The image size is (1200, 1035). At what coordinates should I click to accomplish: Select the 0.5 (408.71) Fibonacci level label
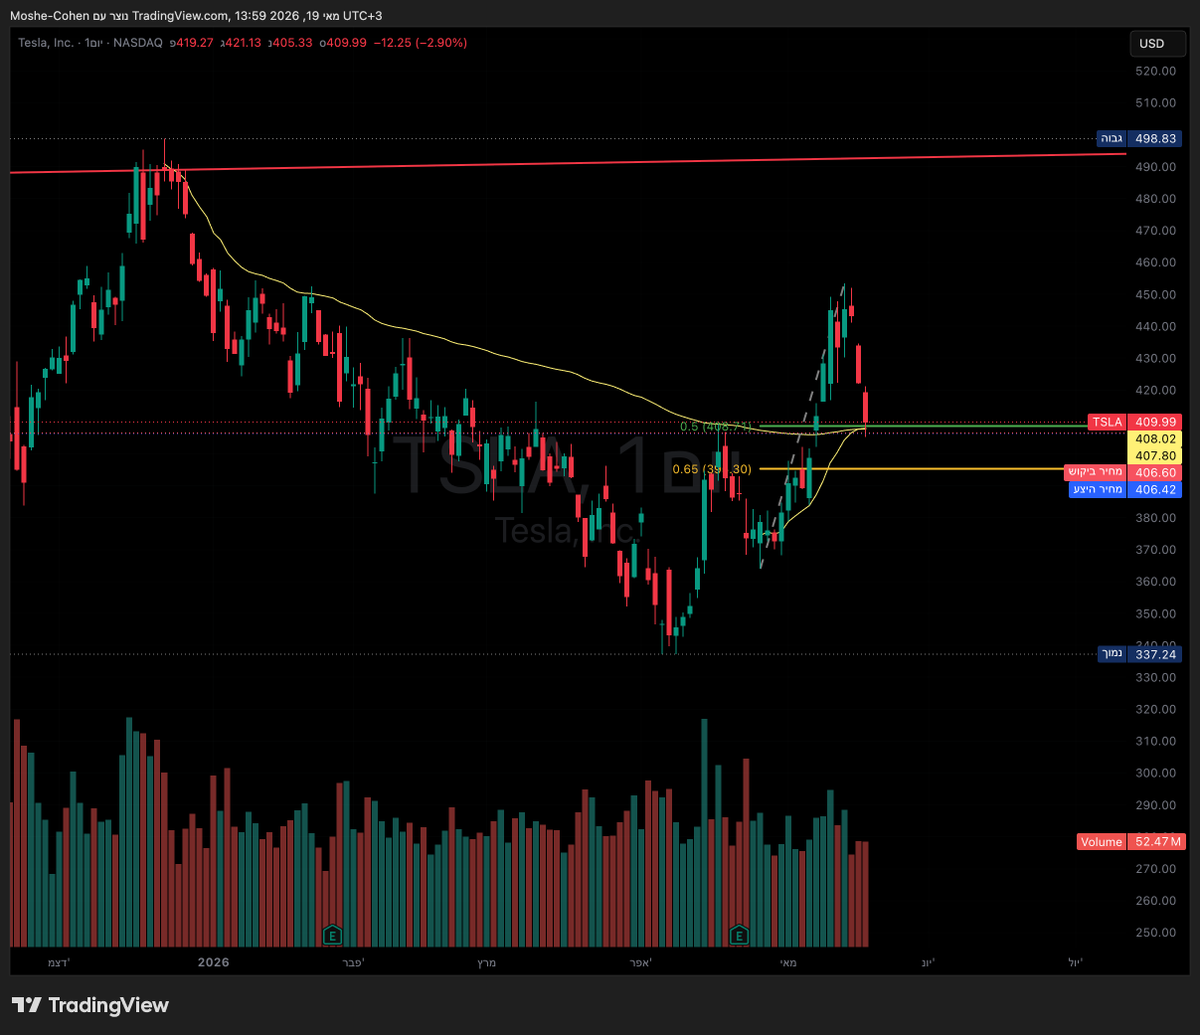click(716, 427)
